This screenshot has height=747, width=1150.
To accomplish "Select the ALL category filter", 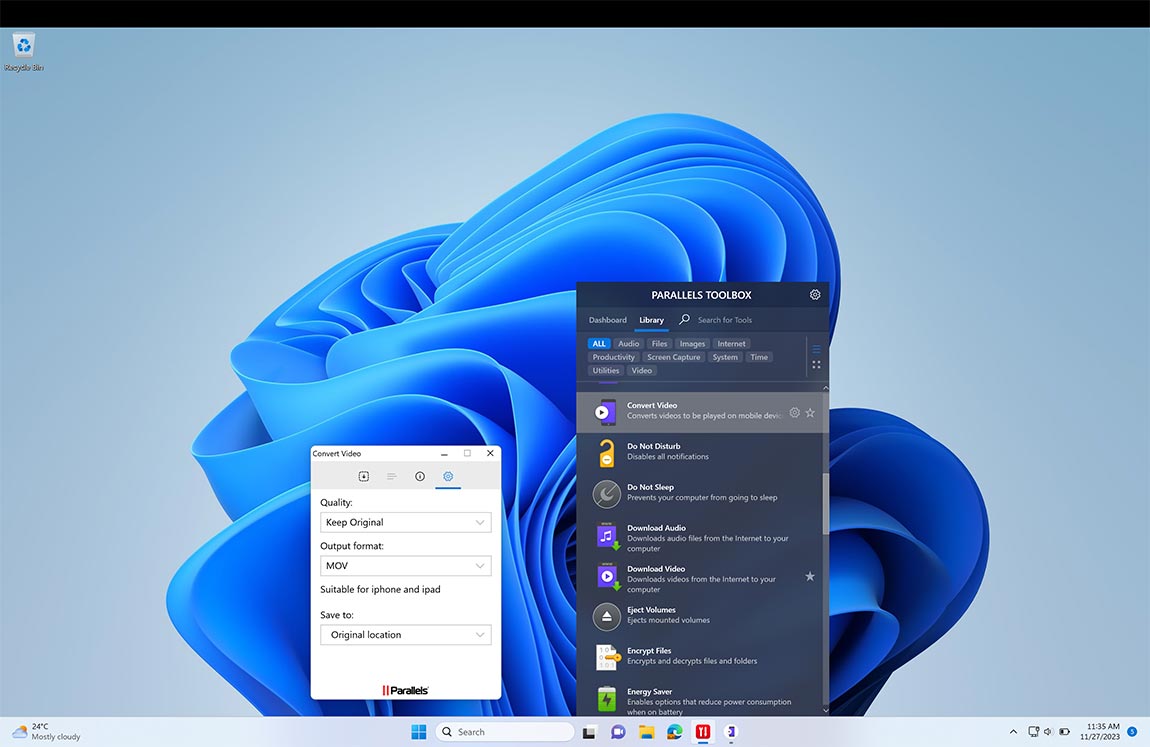I will [598, 343].
